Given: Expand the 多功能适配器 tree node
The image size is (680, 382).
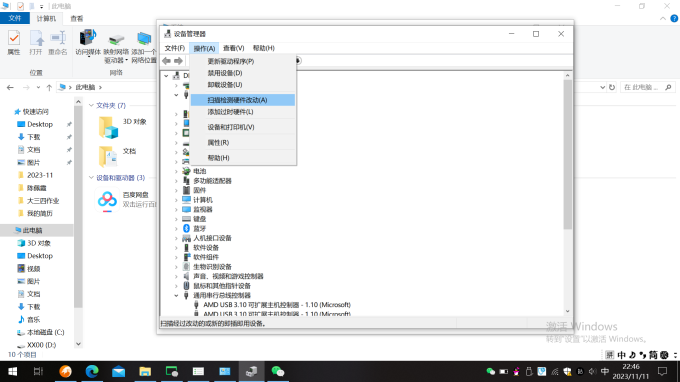Looking at the screenshot, I should click(x=176, y=181).
